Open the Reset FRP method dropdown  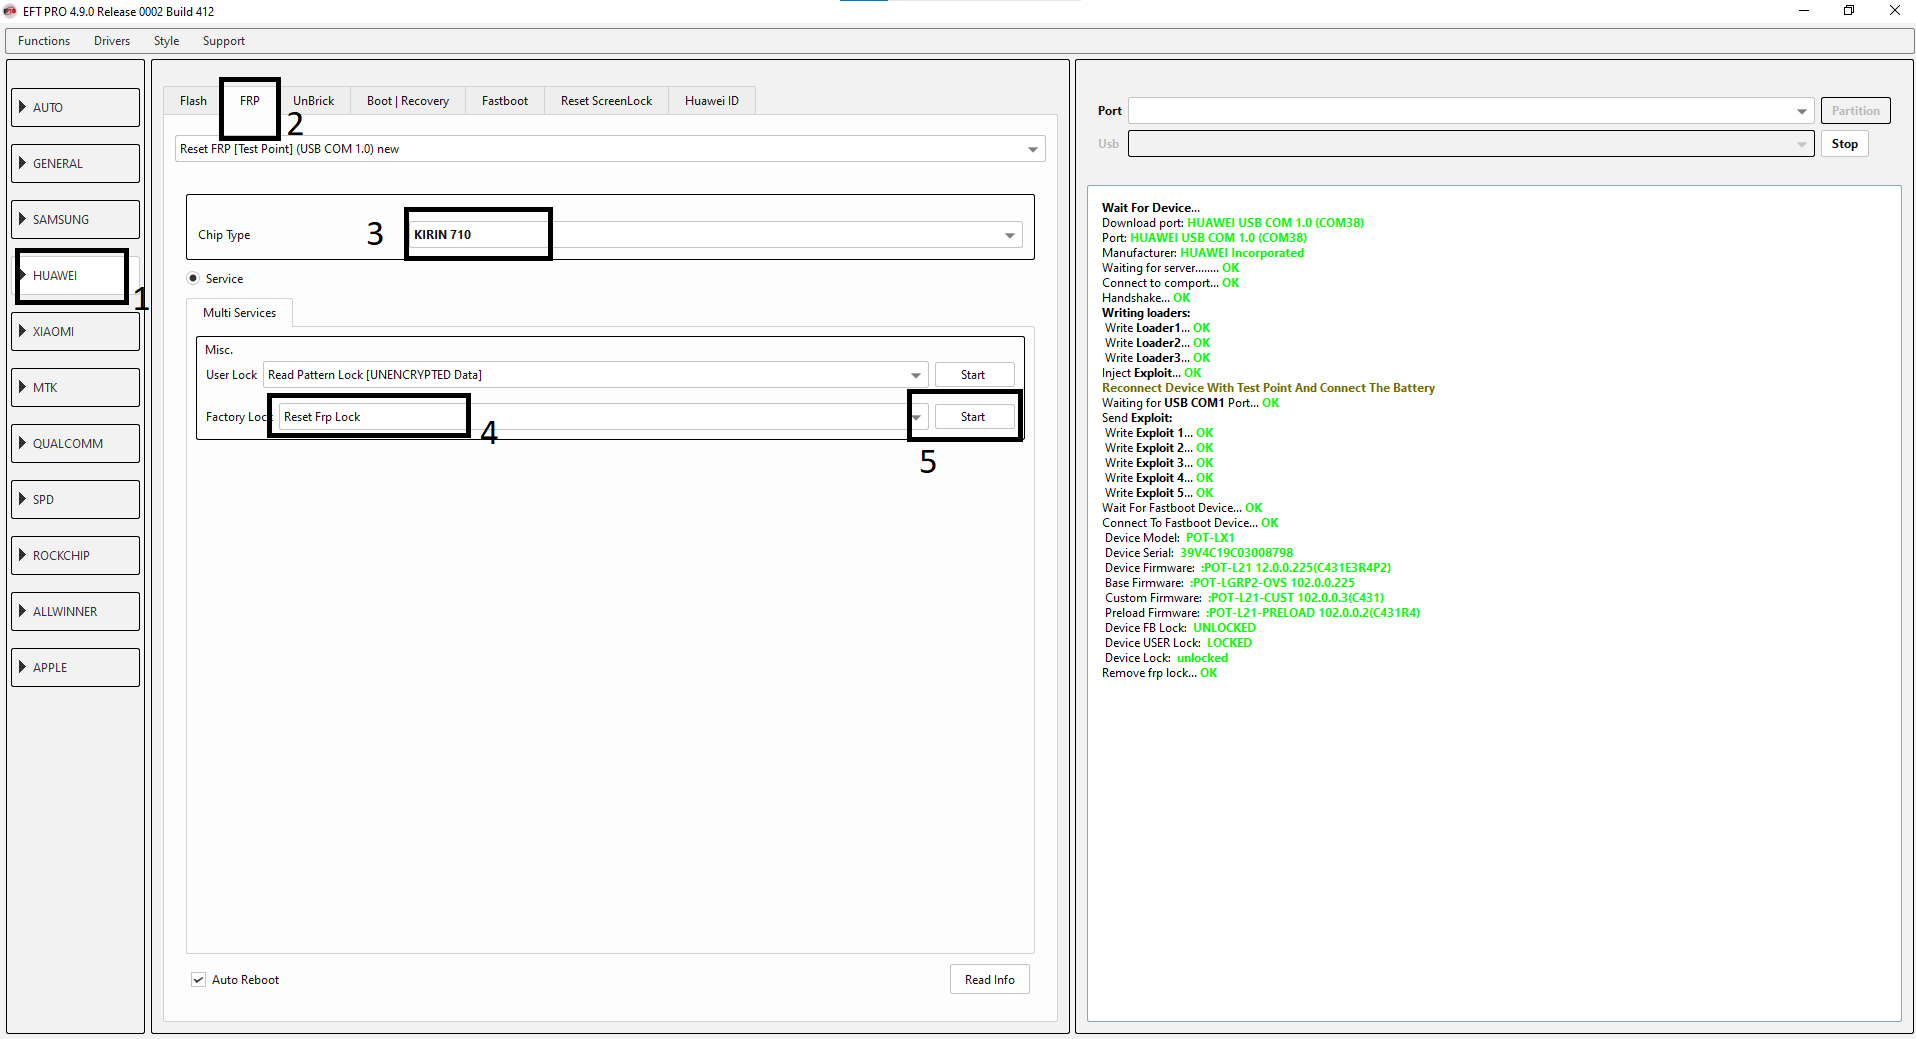[610, 149]
